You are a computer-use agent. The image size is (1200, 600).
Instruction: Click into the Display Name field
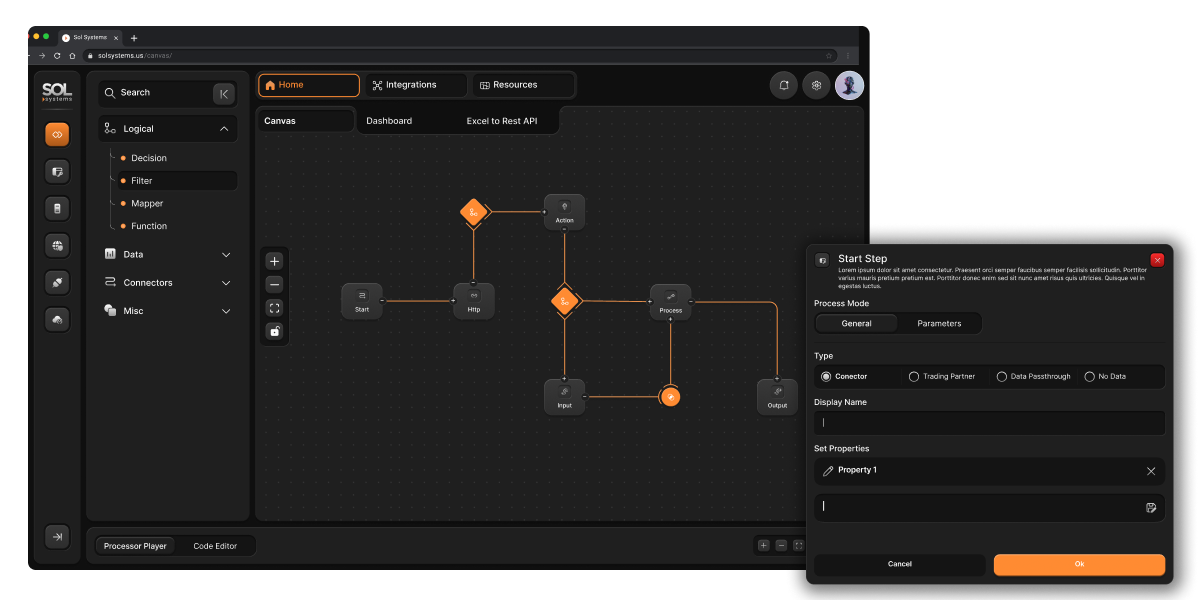[x=989, y=423]
